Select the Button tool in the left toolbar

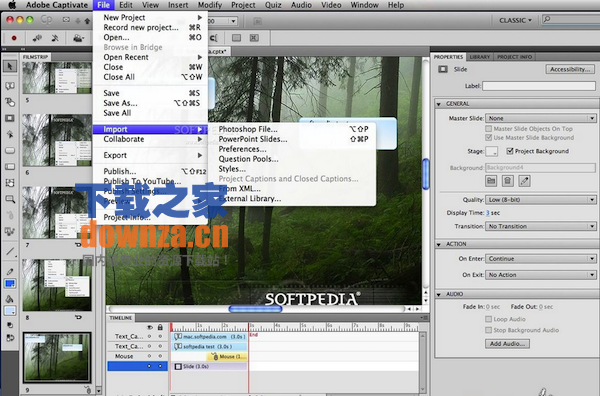[x=10, y=150]
